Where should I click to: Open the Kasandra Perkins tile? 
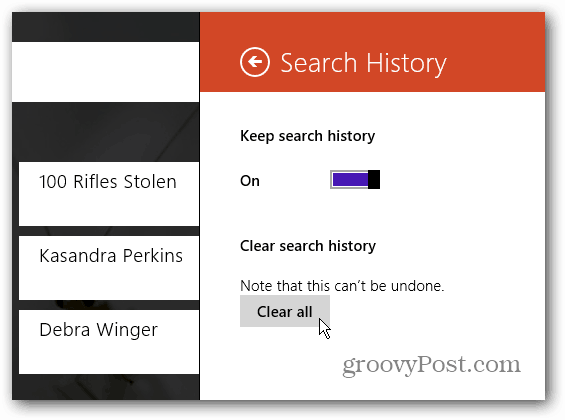pyautogui.click(x=109, y=268)
